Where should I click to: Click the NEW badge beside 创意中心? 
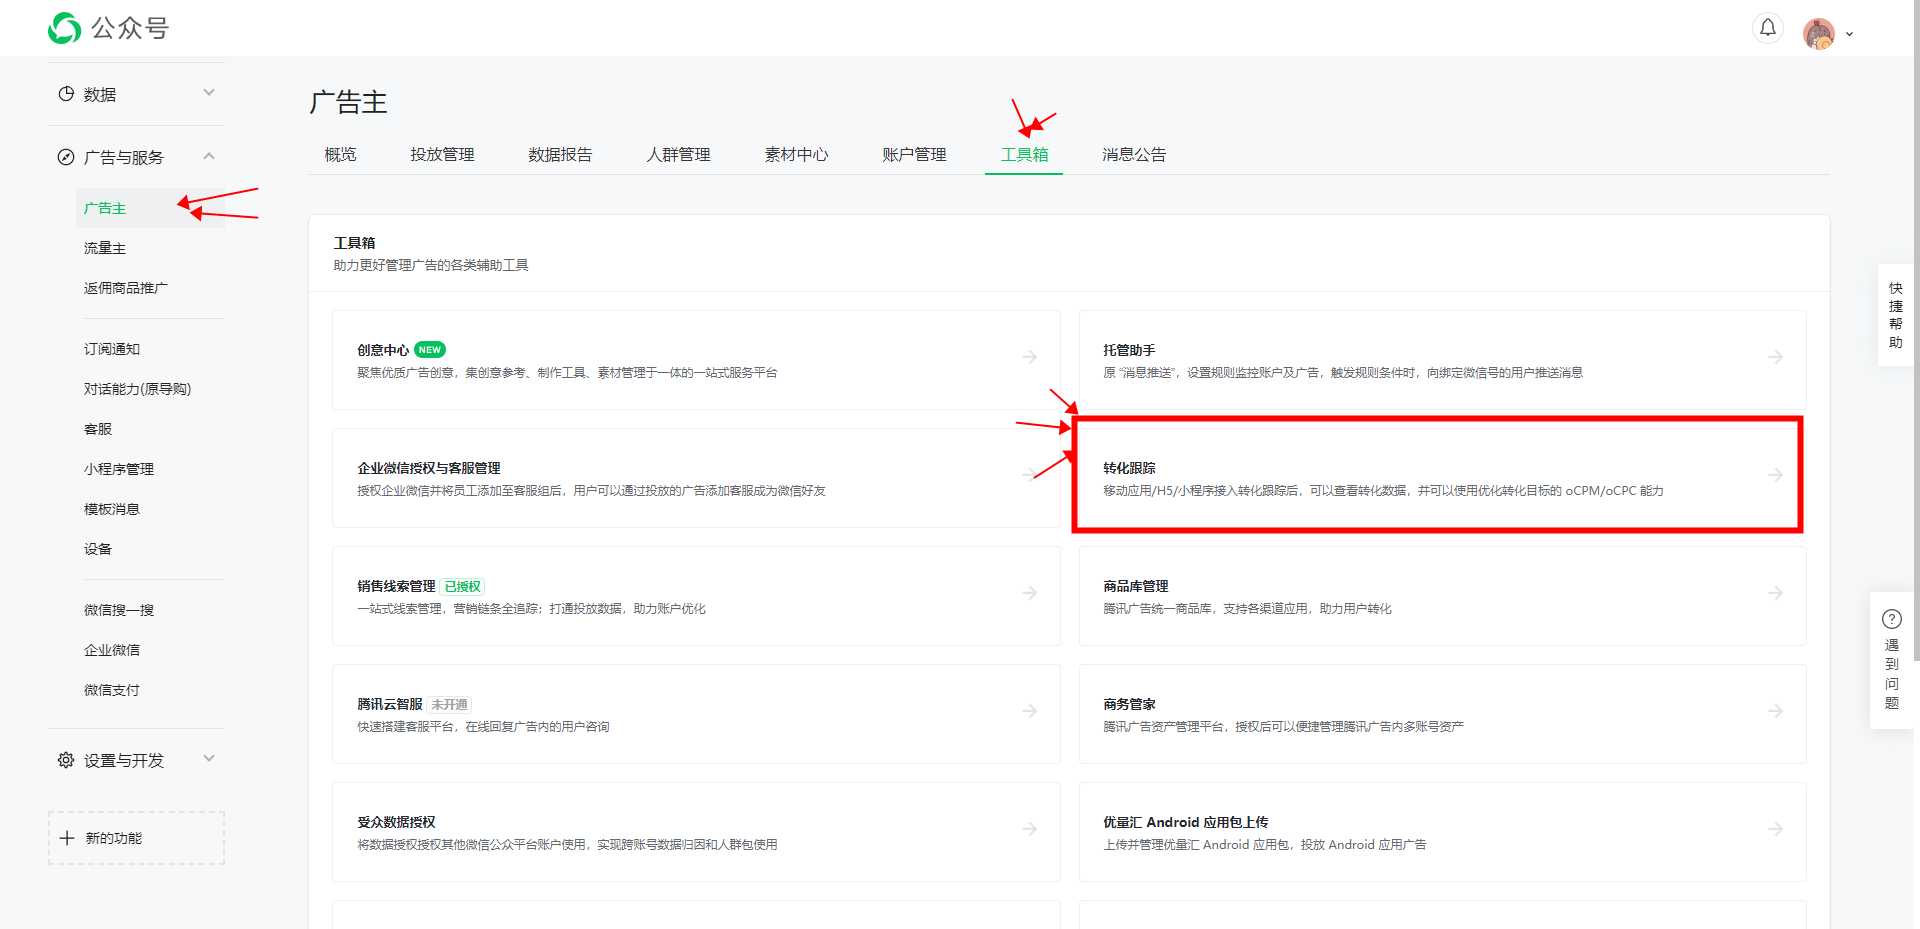pos(430,350)
